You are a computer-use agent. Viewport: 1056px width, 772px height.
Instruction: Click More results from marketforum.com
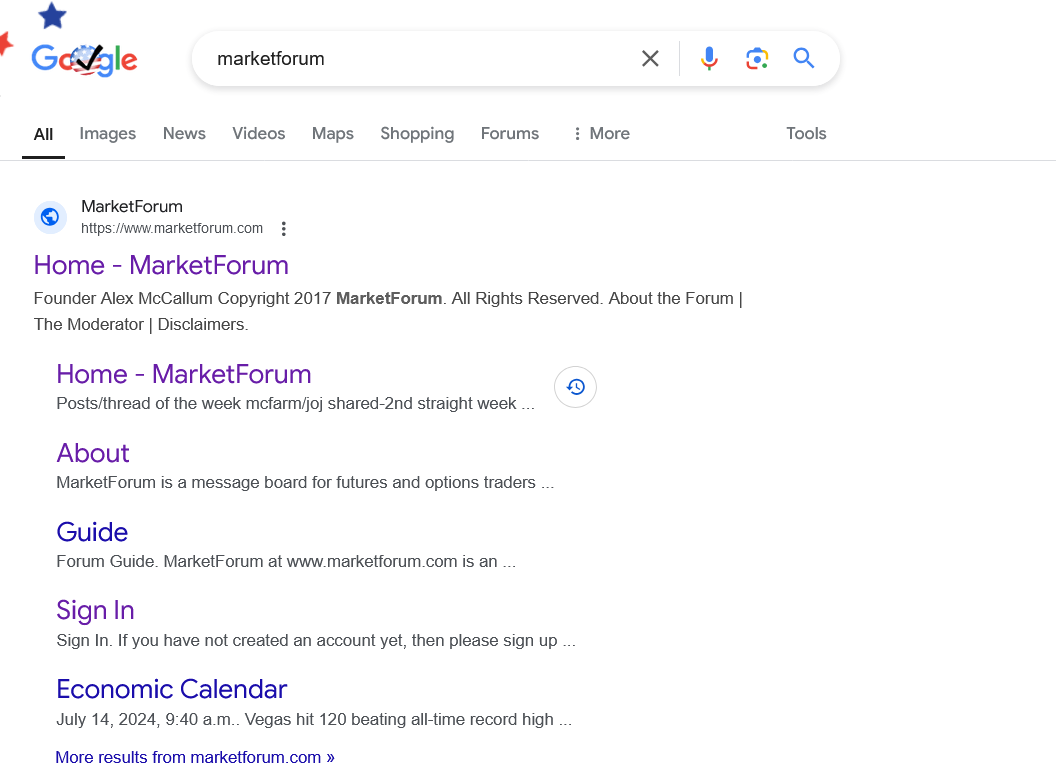pos(195,757)
